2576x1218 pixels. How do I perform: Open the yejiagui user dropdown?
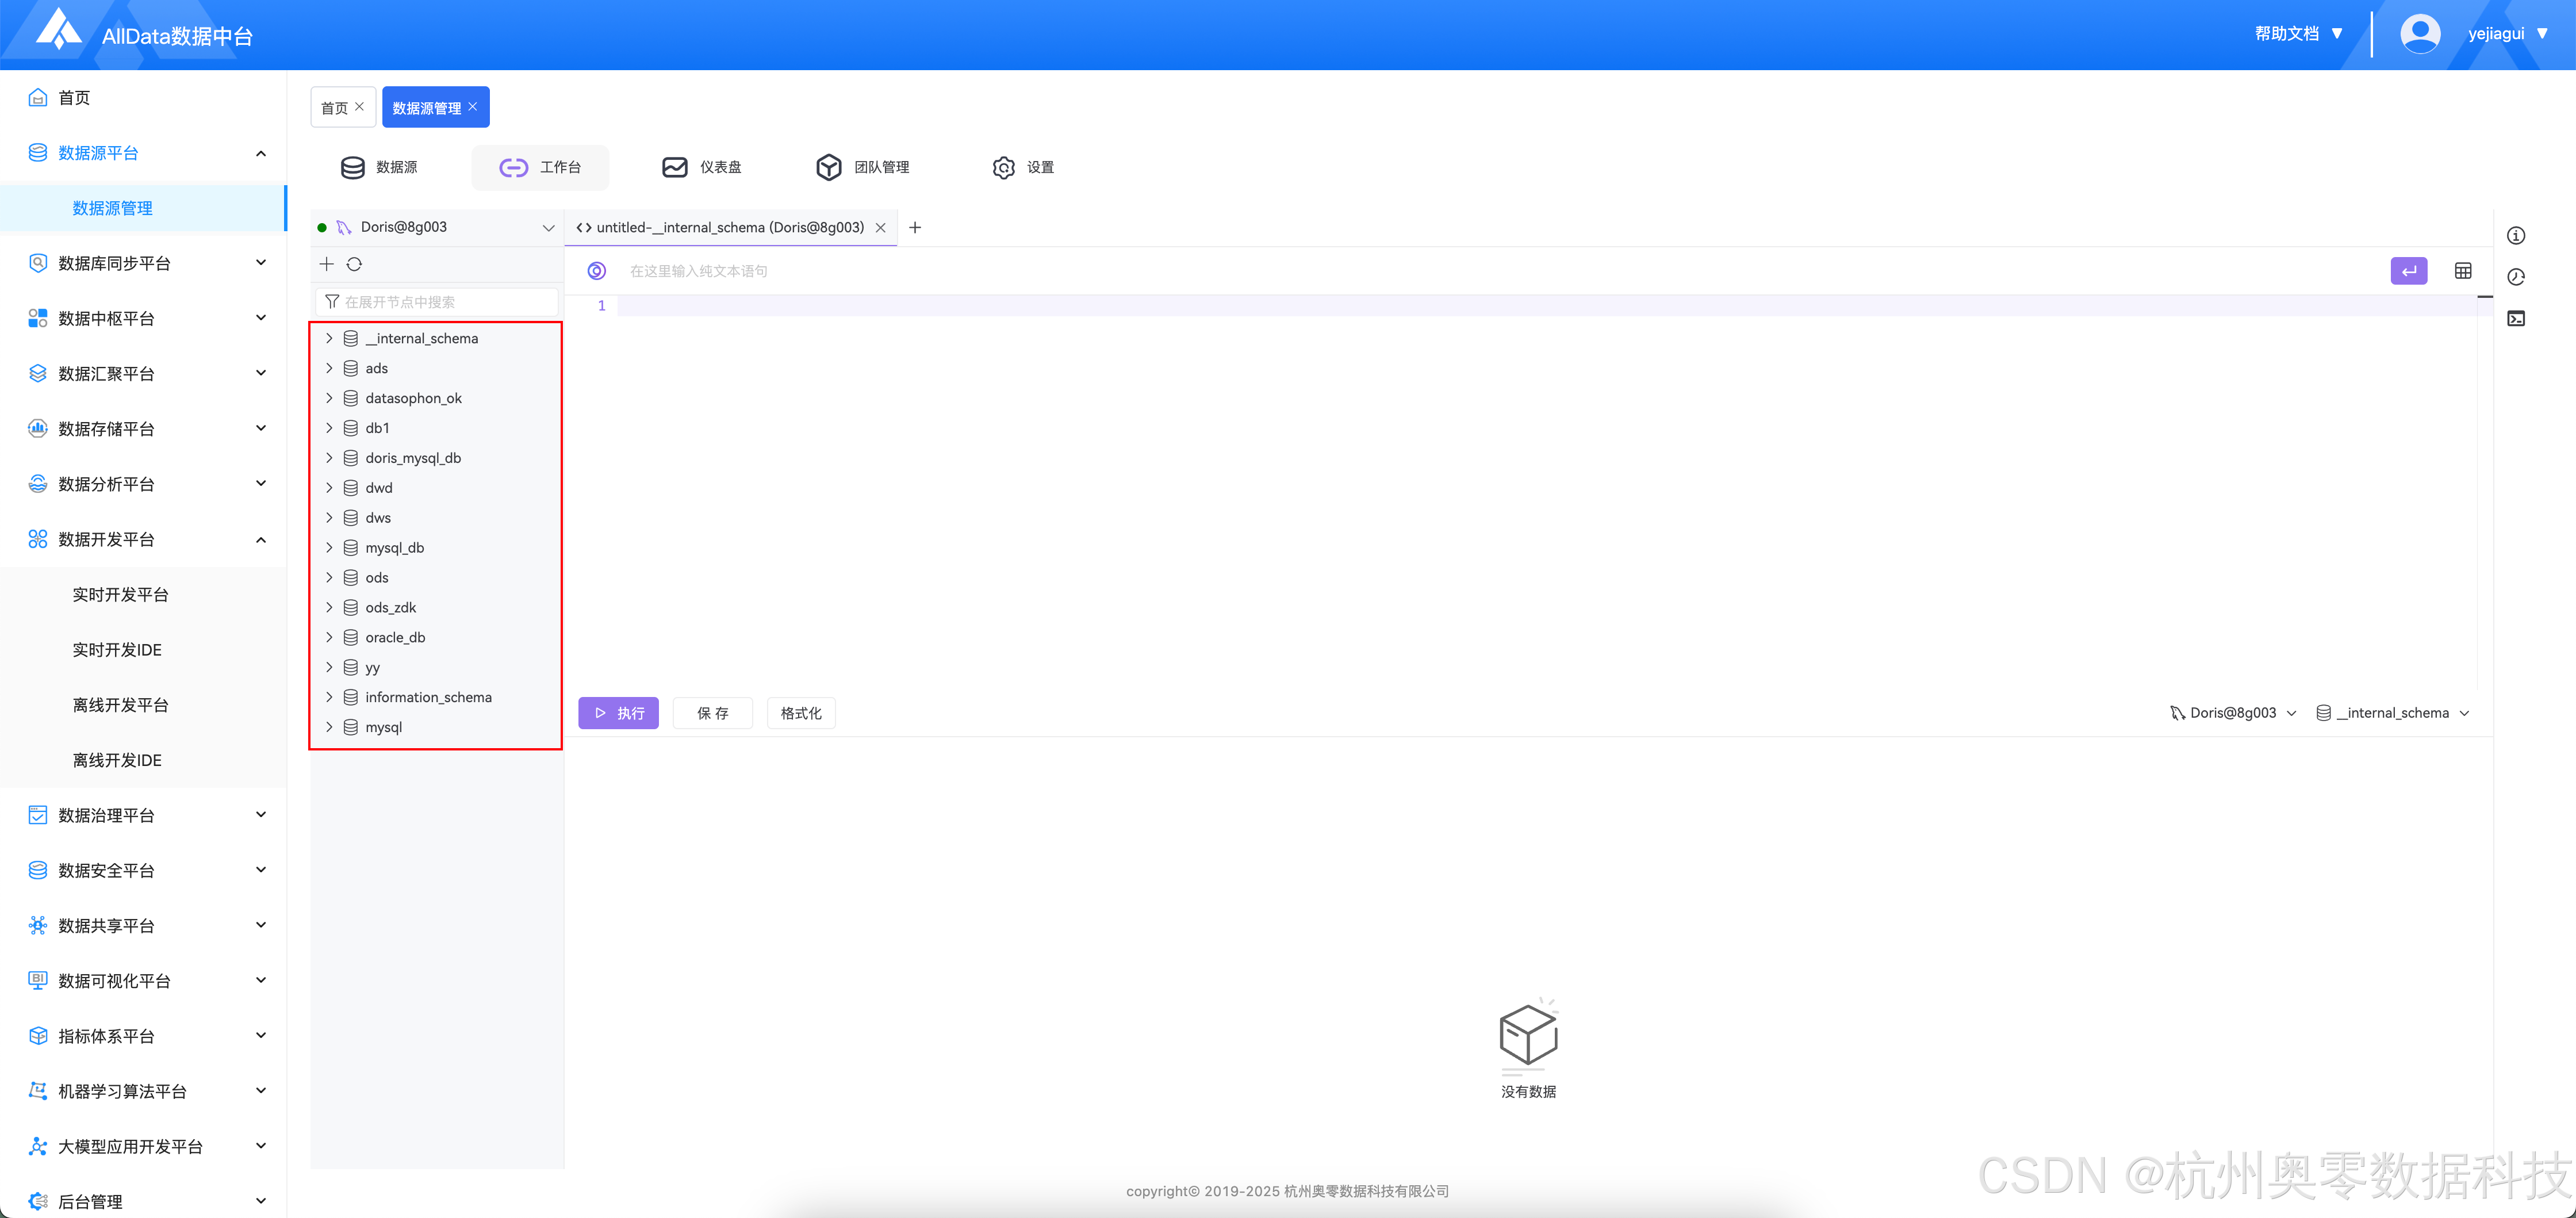(2508, 34)
